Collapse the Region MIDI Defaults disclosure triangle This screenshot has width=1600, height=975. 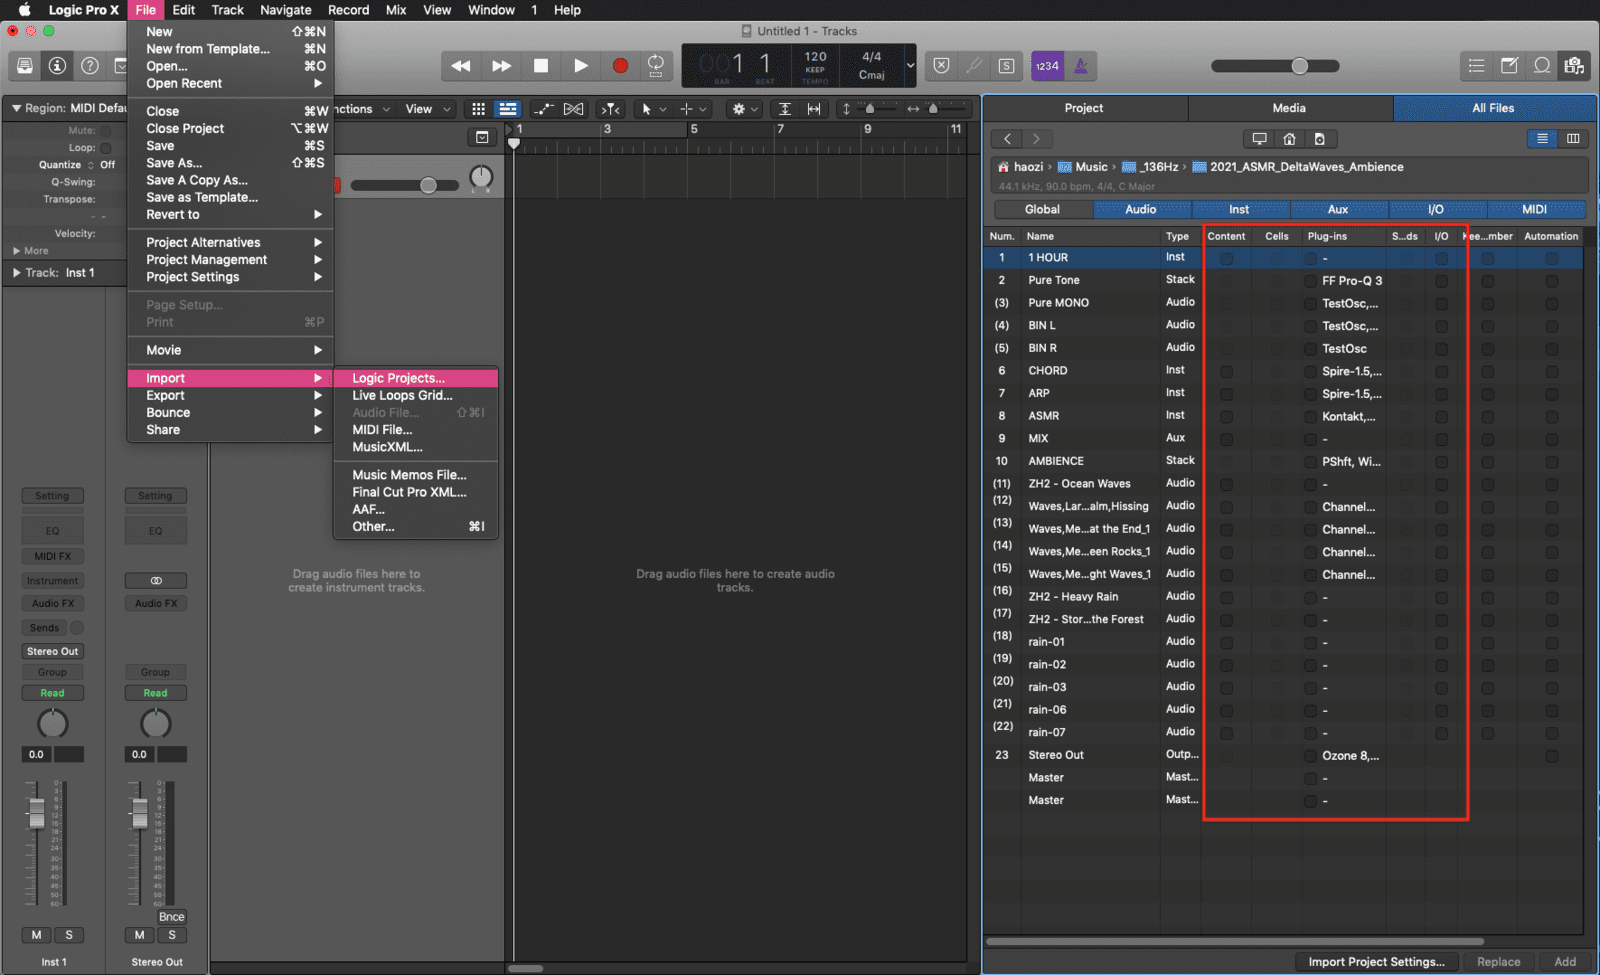[x=17, y=108]
